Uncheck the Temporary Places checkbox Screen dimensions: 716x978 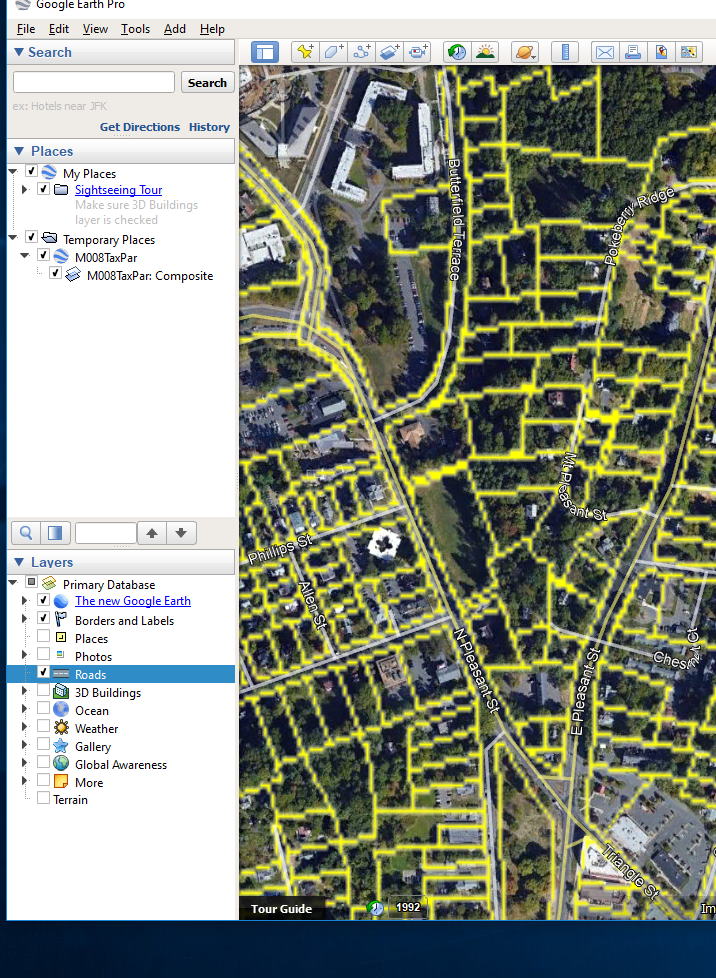click(31, 237)
